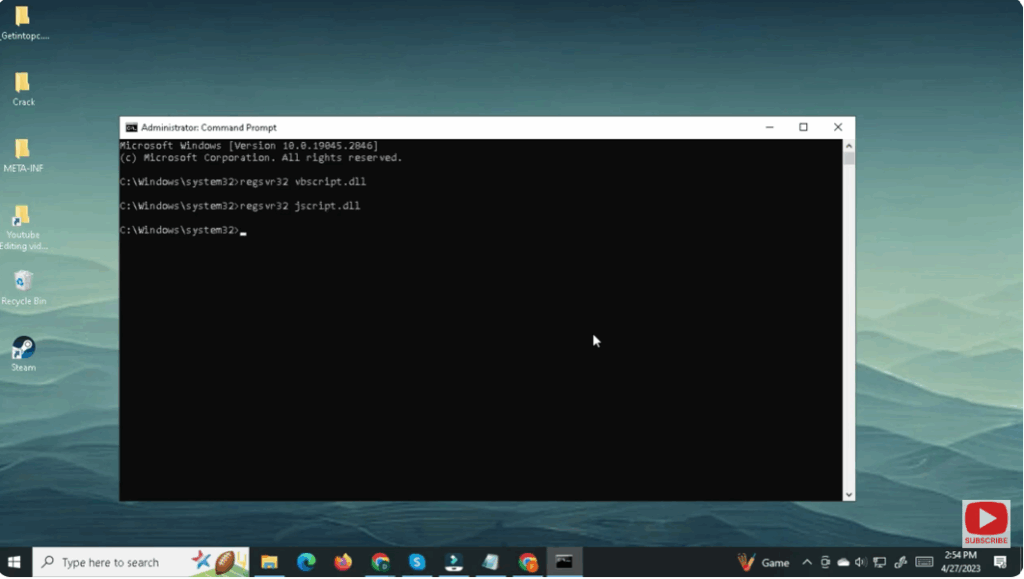Screen dimensions: 1024x579
Task: Launch Firefox from the taskbar
Action: coord(342,562)
